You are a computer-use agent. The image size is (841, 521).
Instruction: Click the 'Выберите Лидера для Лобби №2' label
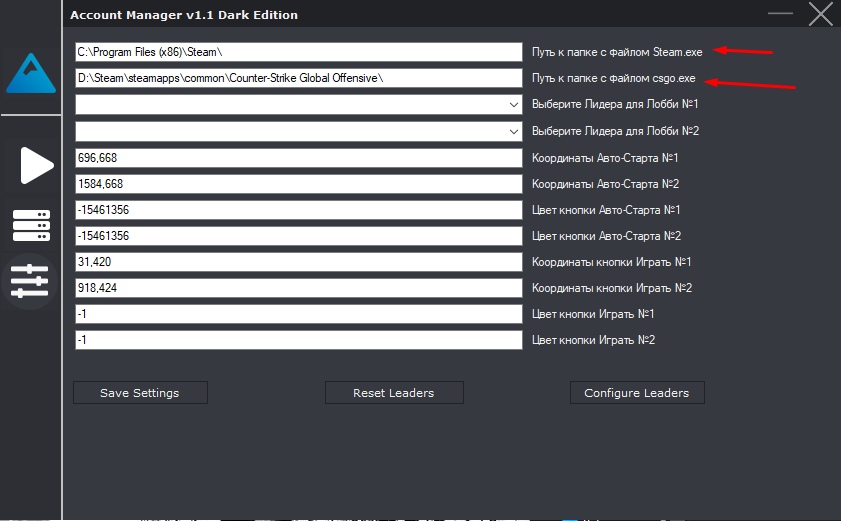pos(615,131)
